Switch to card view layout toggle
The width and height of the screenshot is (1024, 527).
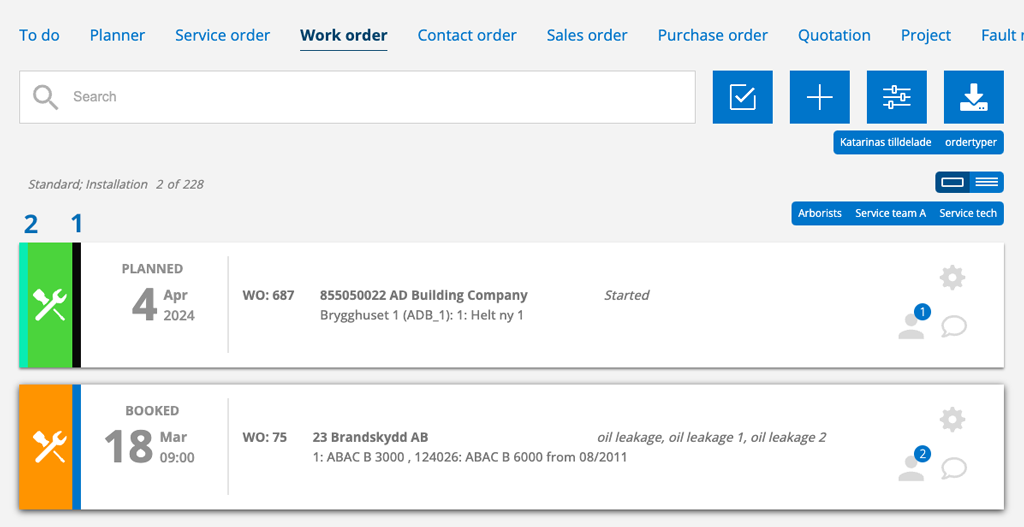953,182
